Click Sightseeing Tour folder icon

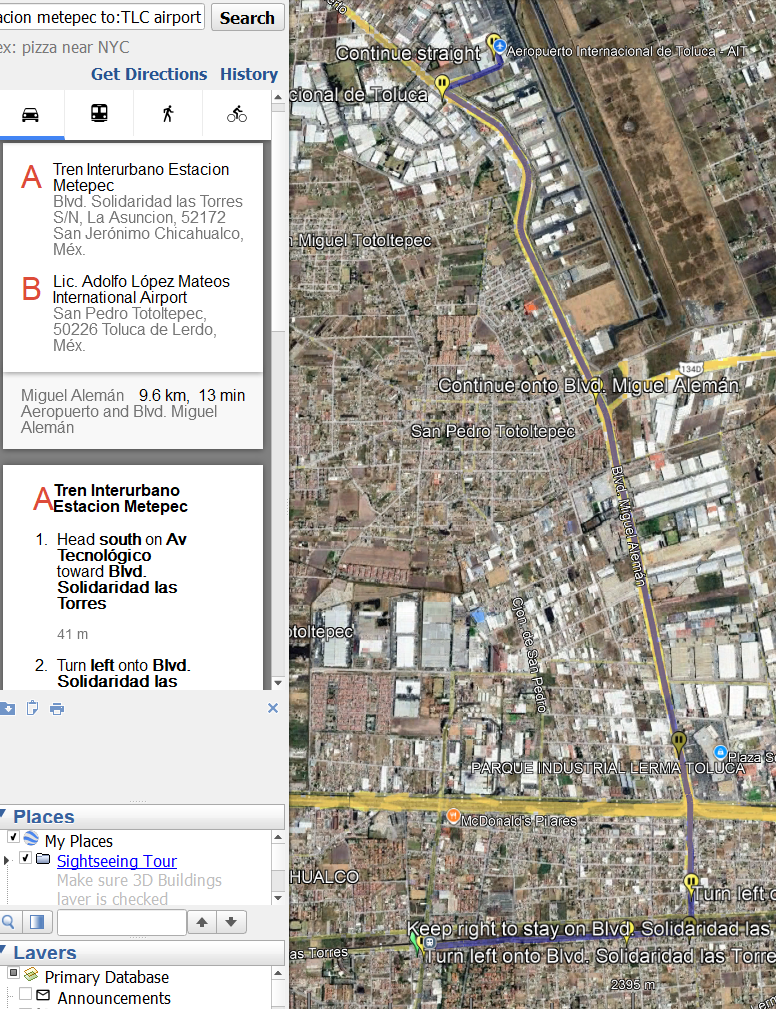43,859
